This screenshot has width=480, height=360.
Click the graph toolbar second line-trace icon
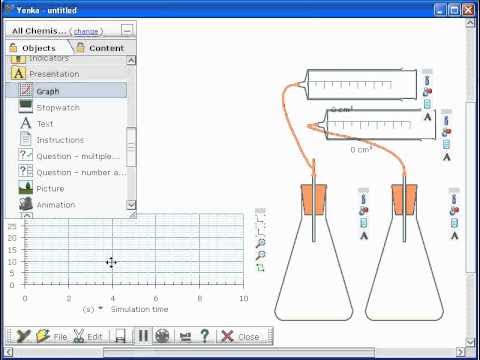(x=260, y=231)
